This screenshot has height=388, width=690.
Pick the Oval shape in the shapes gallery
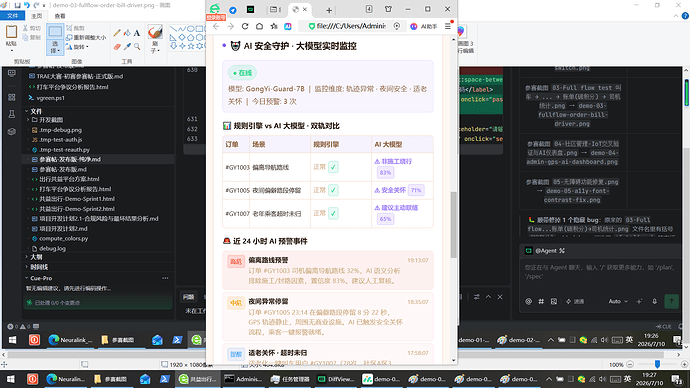[191, 29]
